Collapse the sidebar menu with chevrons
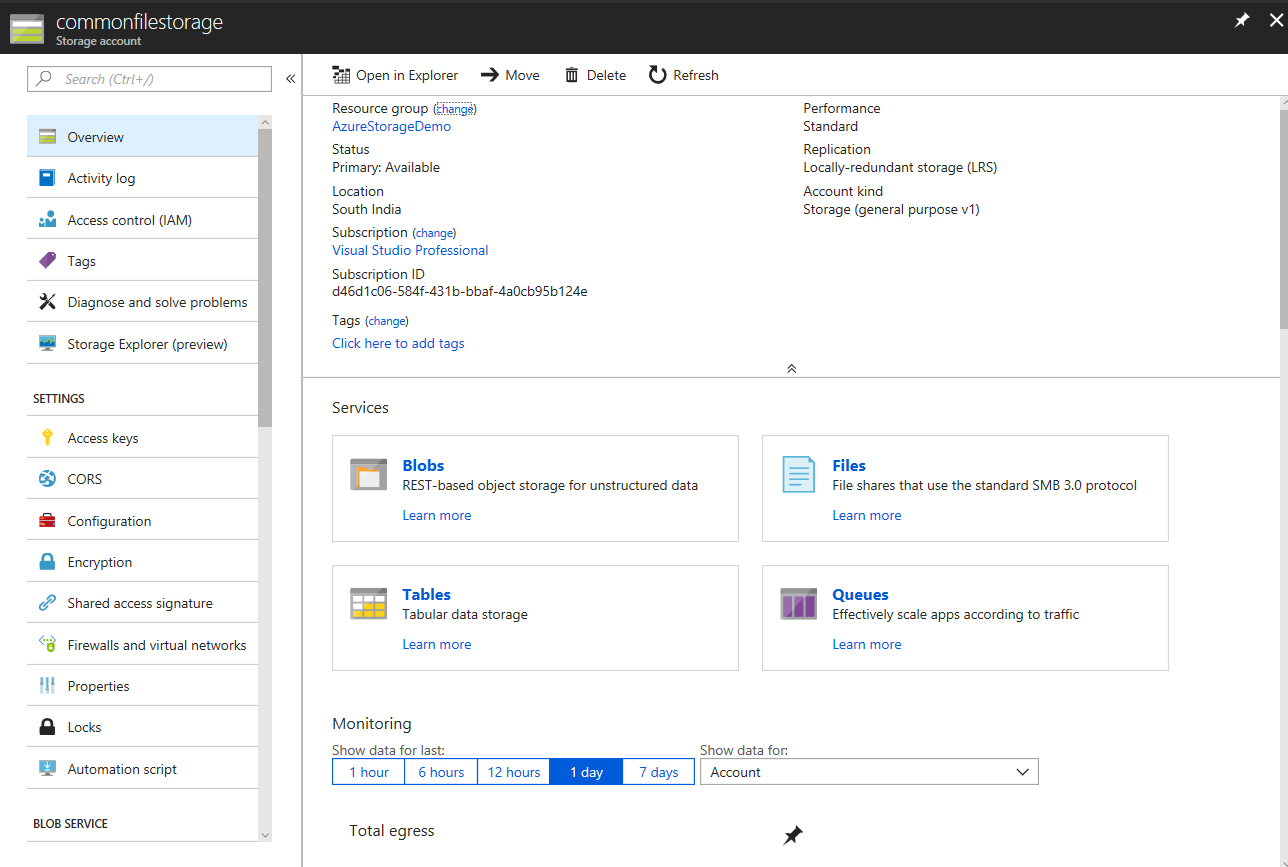1288x867 pixels. (x=290, y=79)
